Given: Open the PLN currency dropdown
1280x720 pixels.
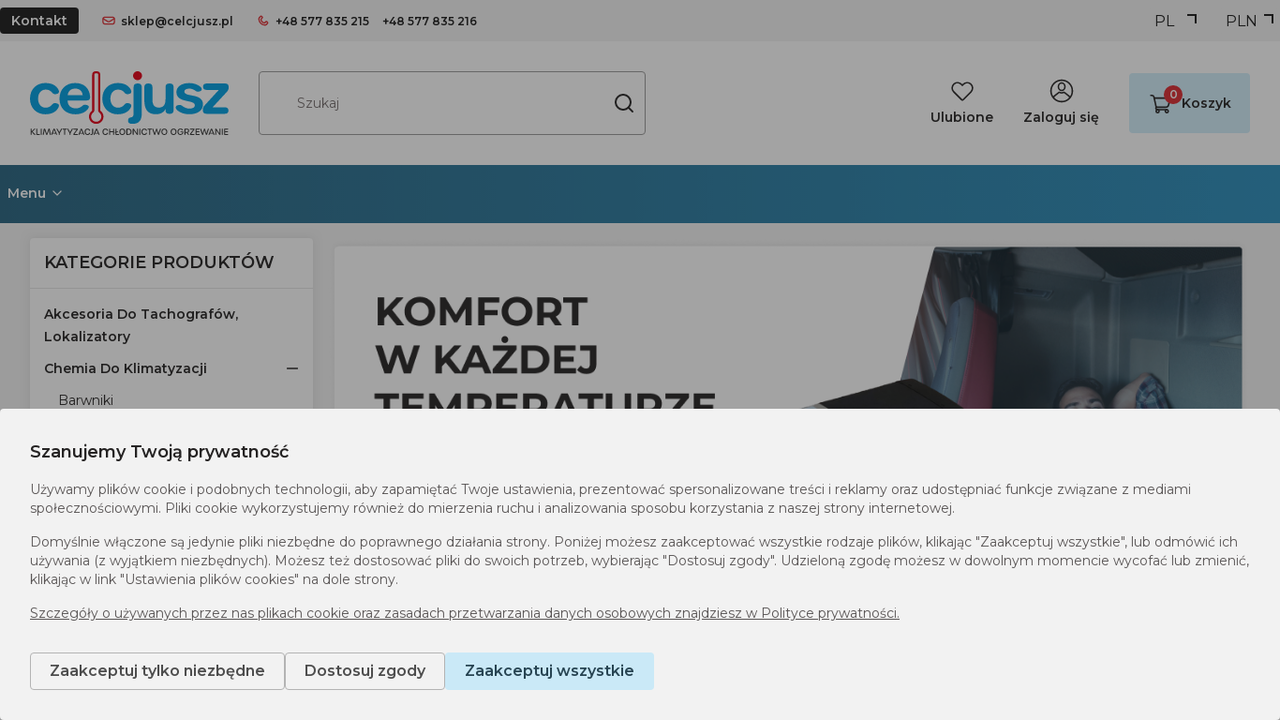Looking at the screenshot, I should pyautogui.click(x=1249, y=21).
